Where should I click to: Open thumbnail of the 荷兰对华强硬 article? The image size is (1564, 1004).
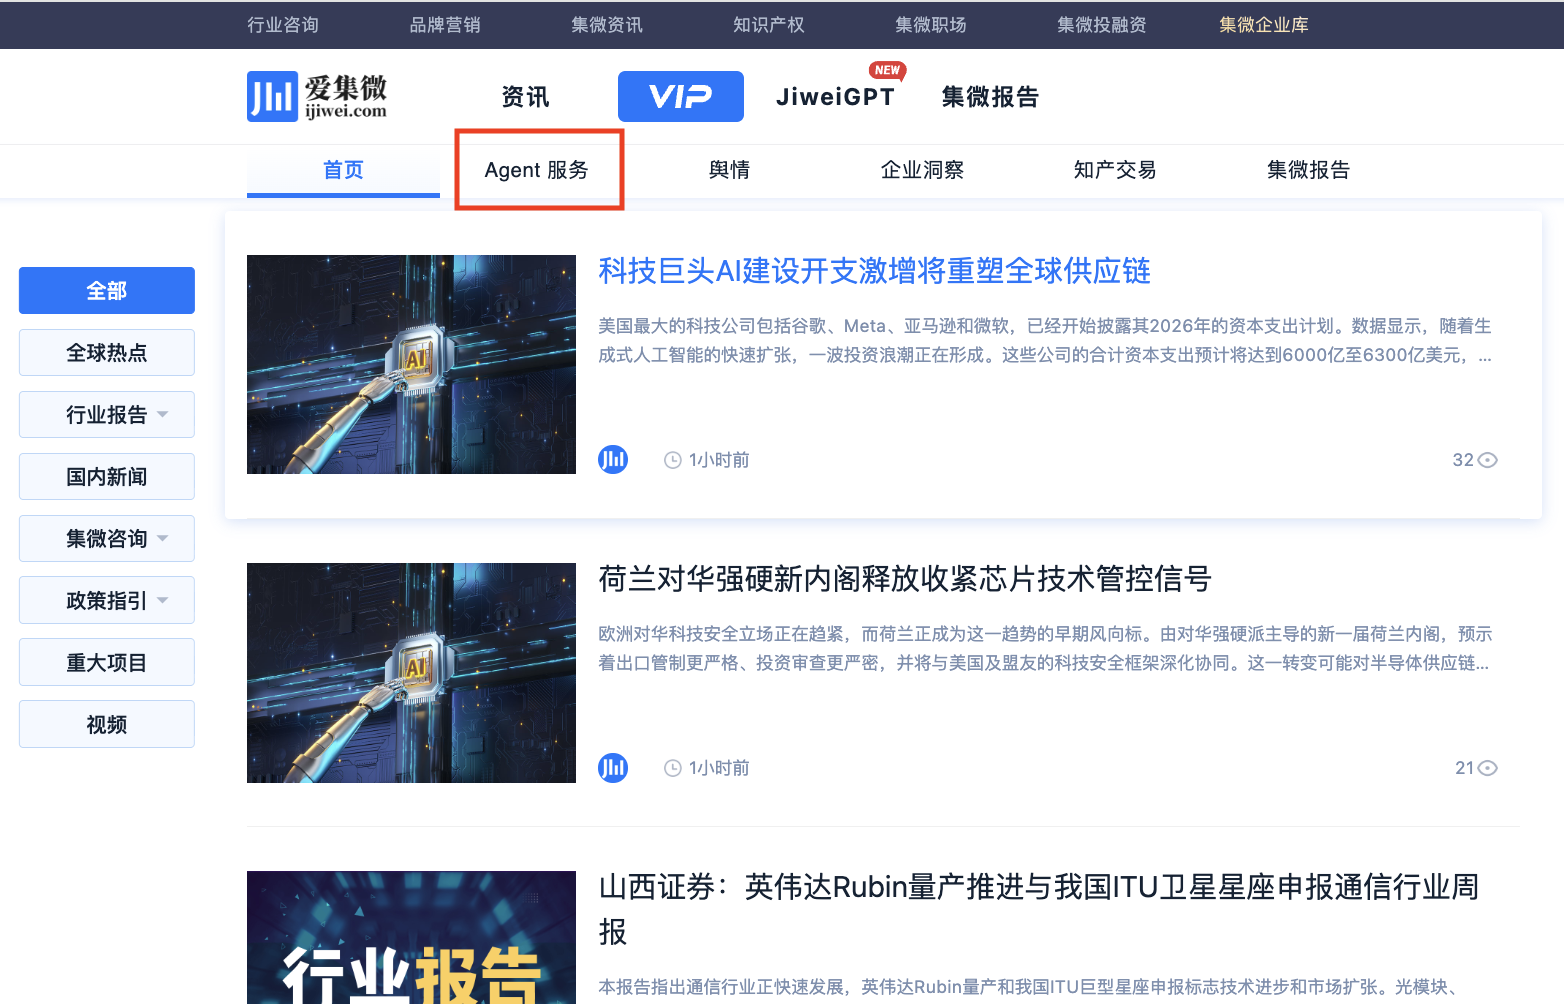click(x=411, y=672)
